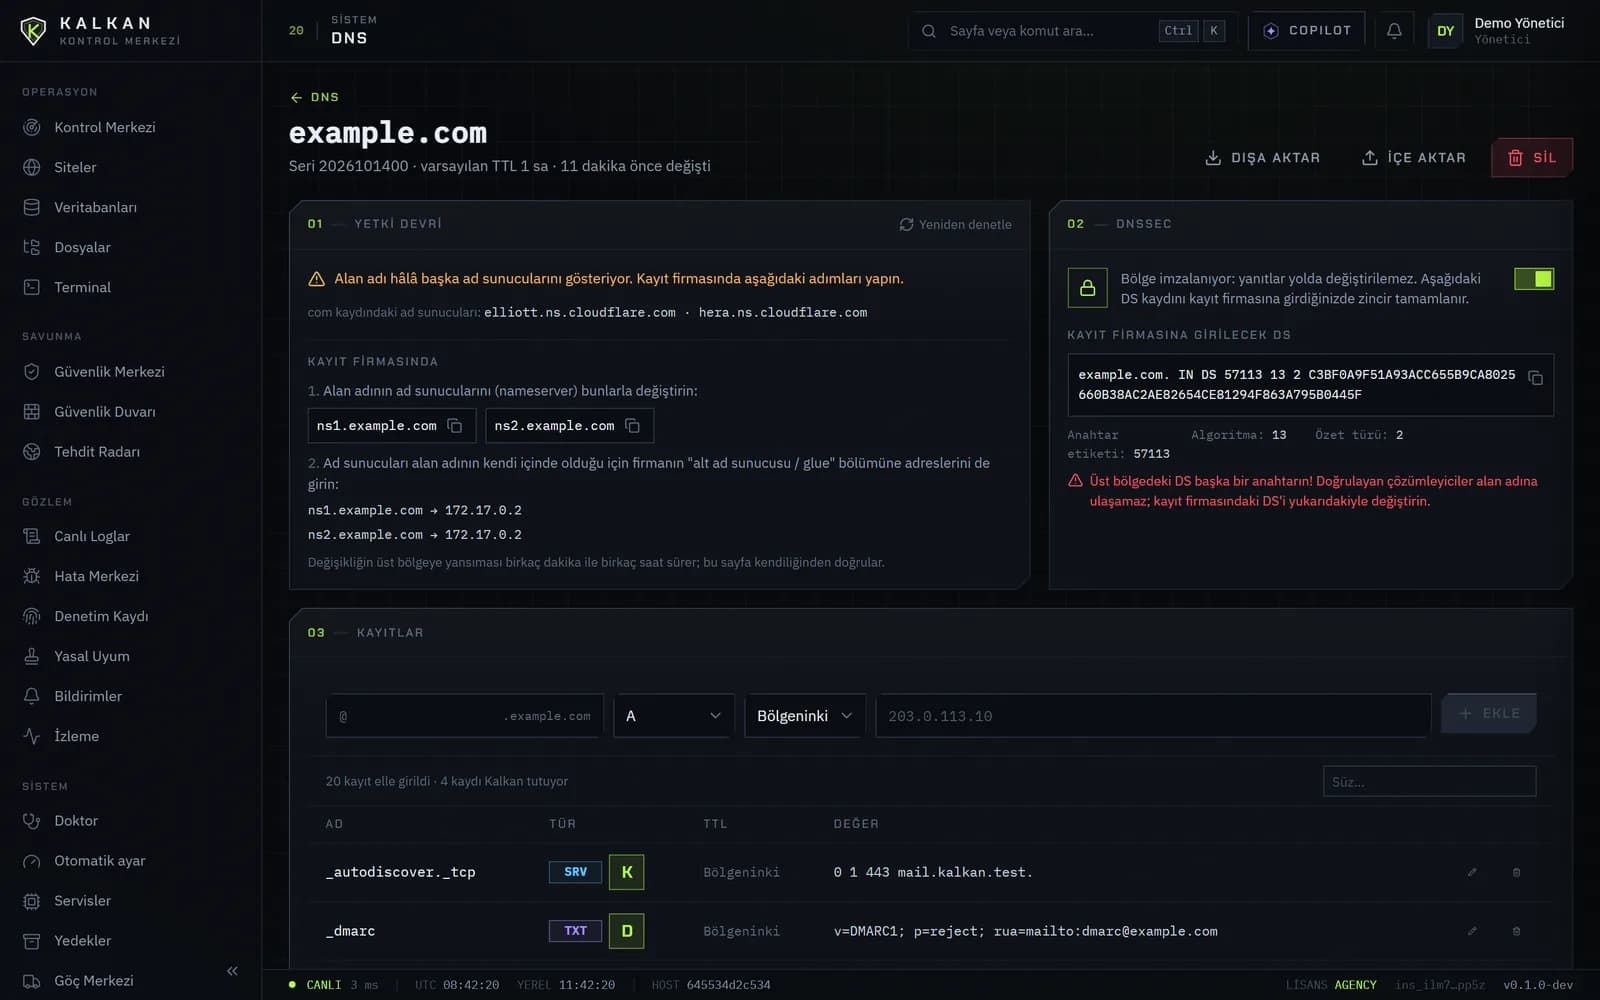Open Veritabanları in the sidebar
Image resolution: width=1600 pixels, height=1000 pixels.
(131, 207)
